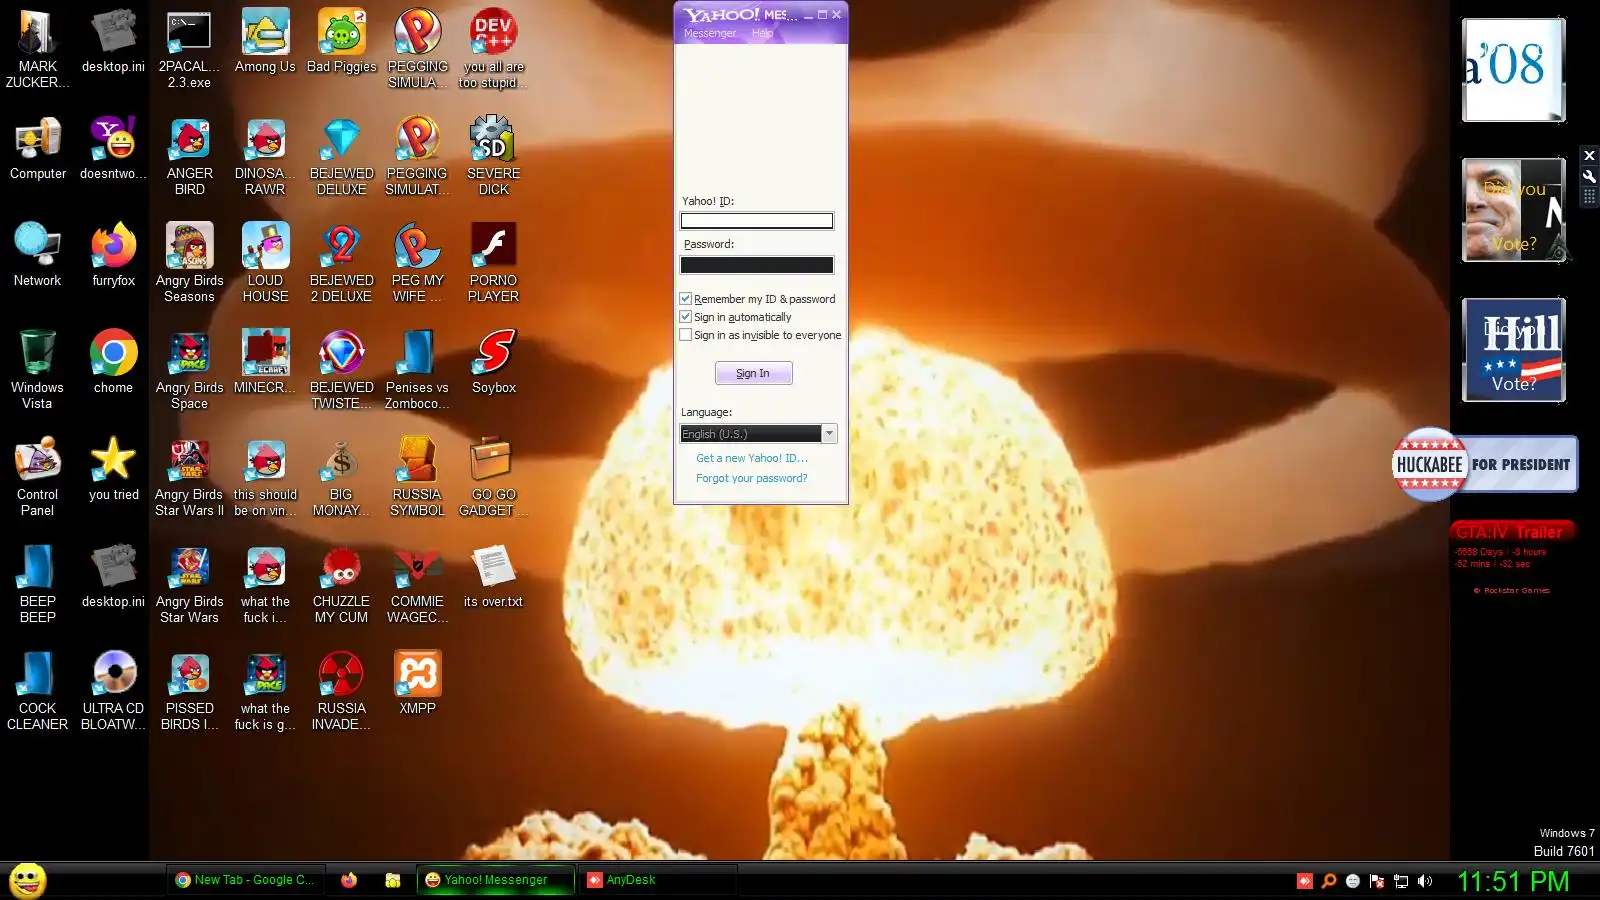The image size is (1600, 900).
Task: Open the Network desktop icon
Action: (37, 256)
